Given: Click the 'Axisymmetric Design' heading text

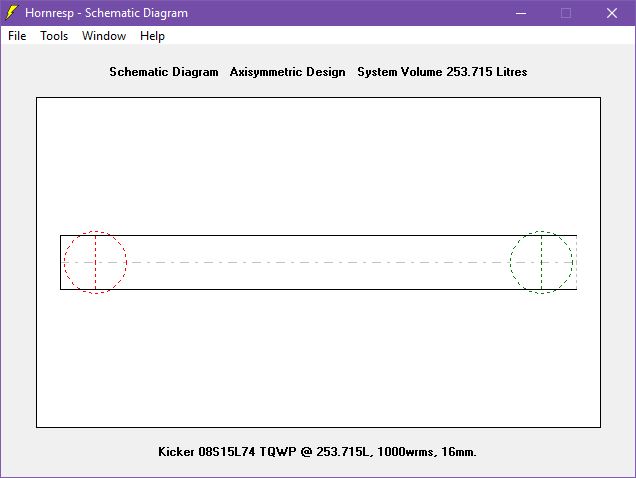Looking at the screenshot, I should click(288, 72).
